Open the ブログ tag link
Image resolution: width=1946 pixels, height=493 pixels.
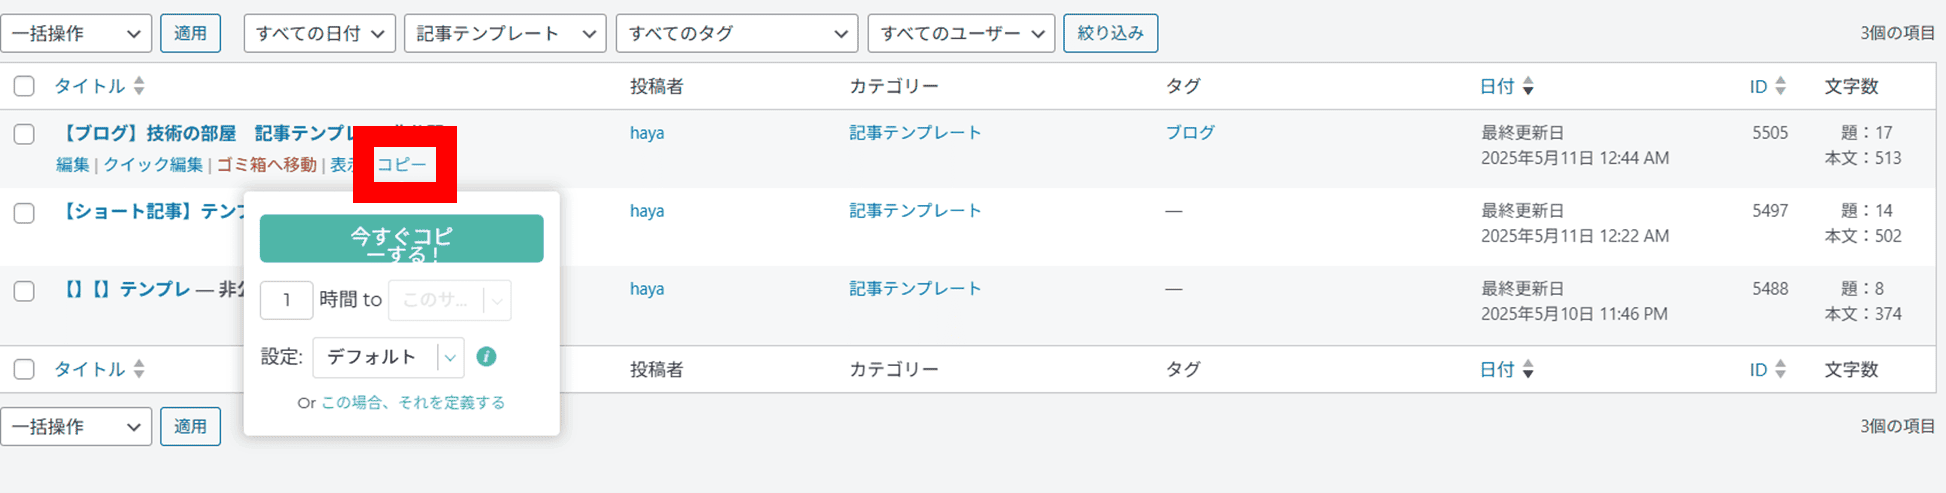click(x=1190, y=132)
